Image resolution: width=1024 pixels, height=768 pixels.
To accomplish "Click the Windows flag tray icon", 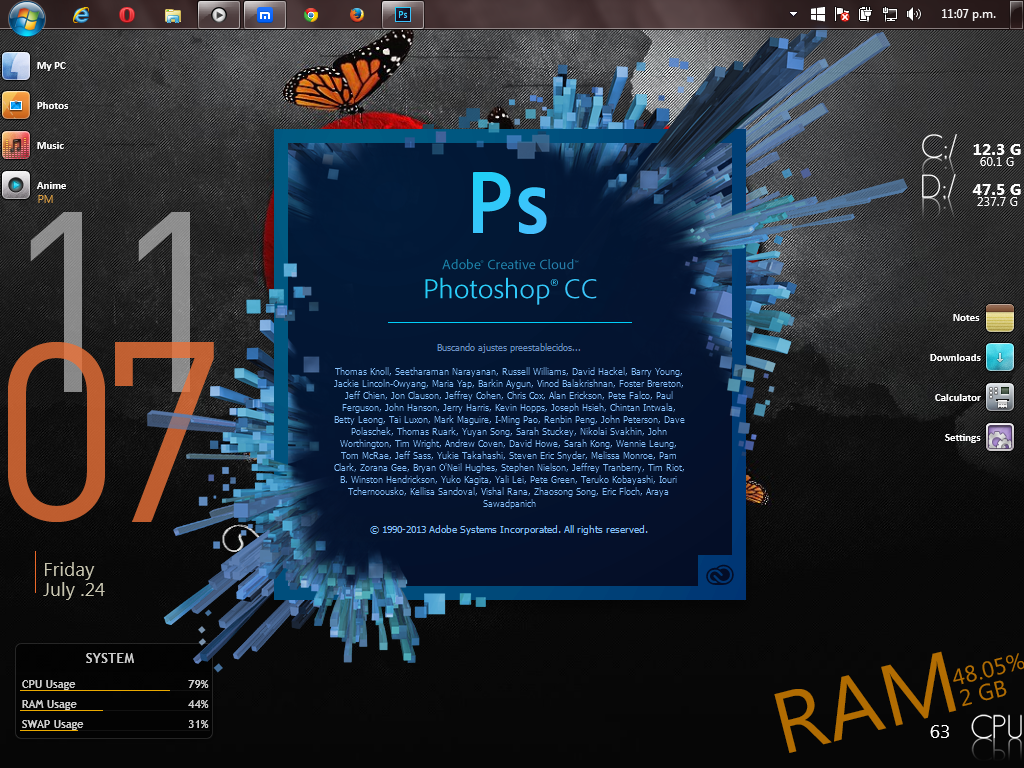I will [817, 14].
